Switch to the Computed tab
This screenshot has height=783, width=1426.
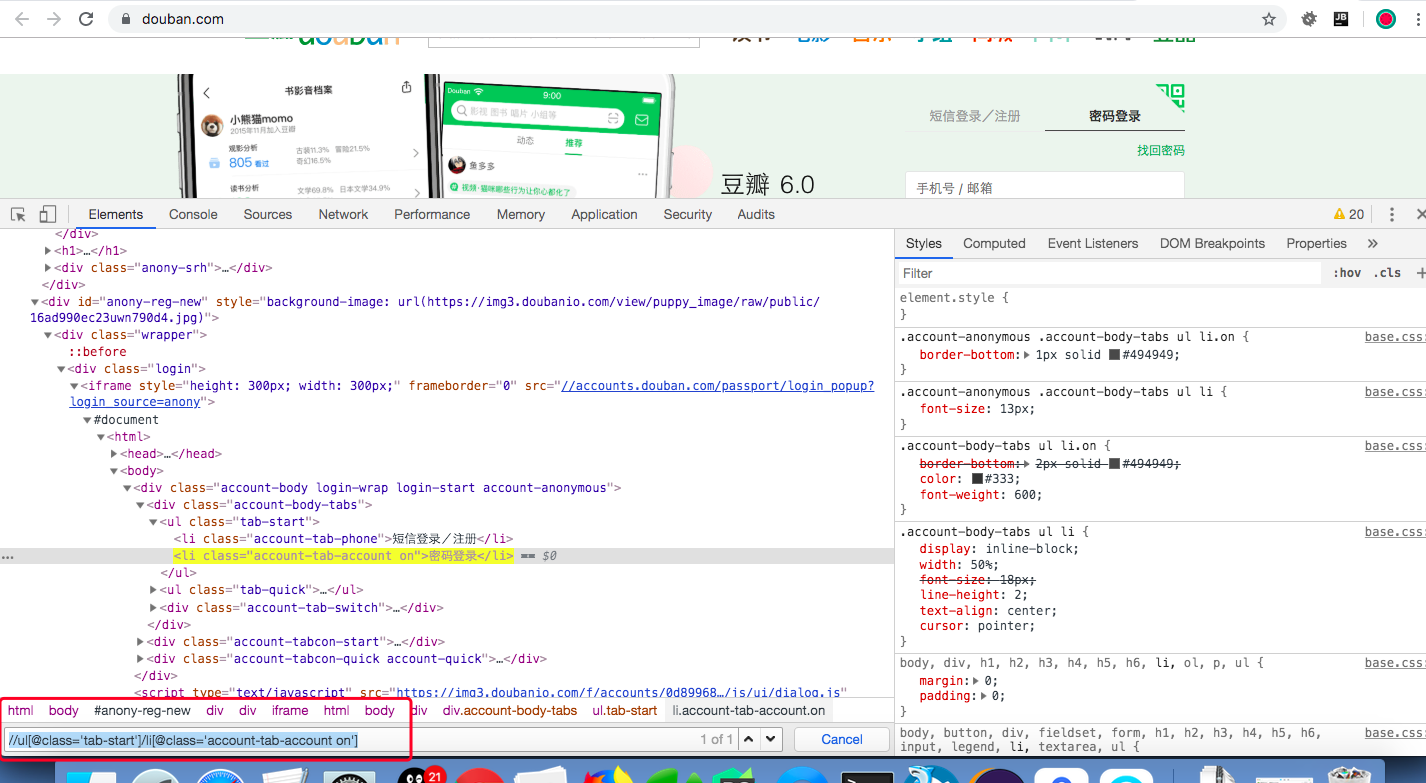[x=994, y=243]
